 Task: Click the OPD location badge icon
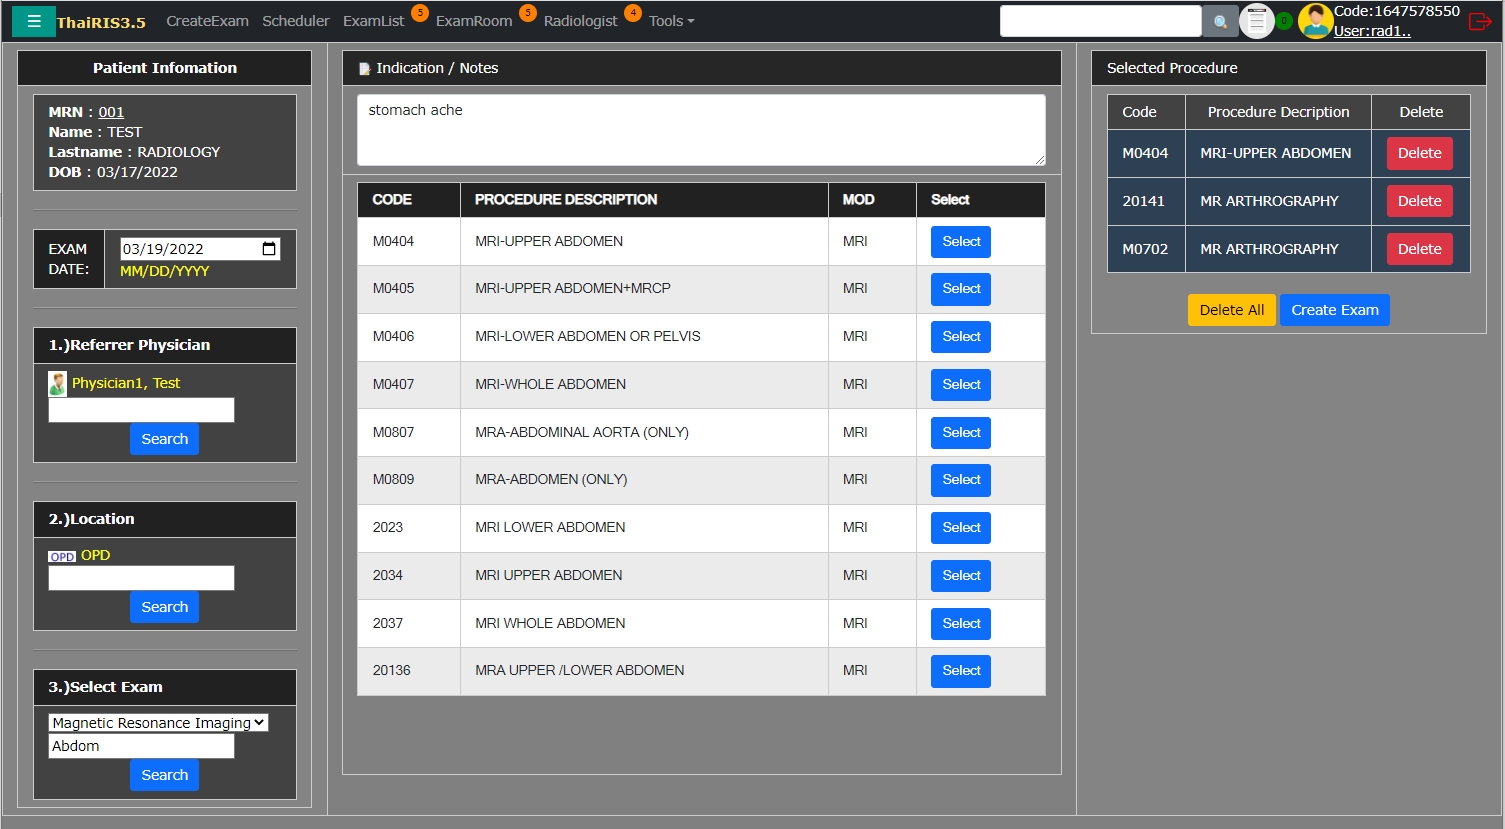click(x=62, y=556)
